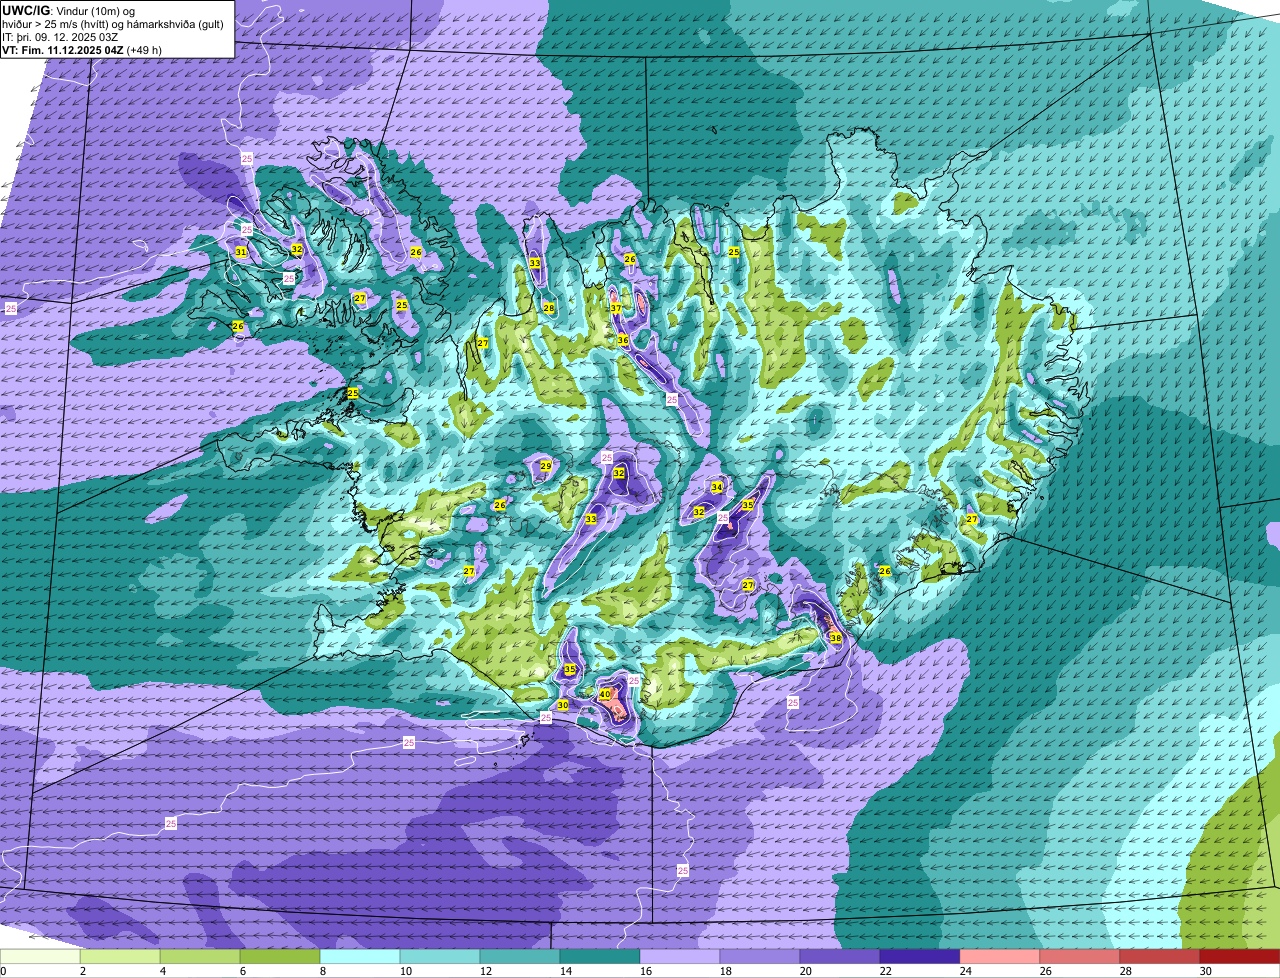The width and height of the screenshot is (1280, 978).
Task: Click the legend scale label 30
Action: click(1206, 971)
